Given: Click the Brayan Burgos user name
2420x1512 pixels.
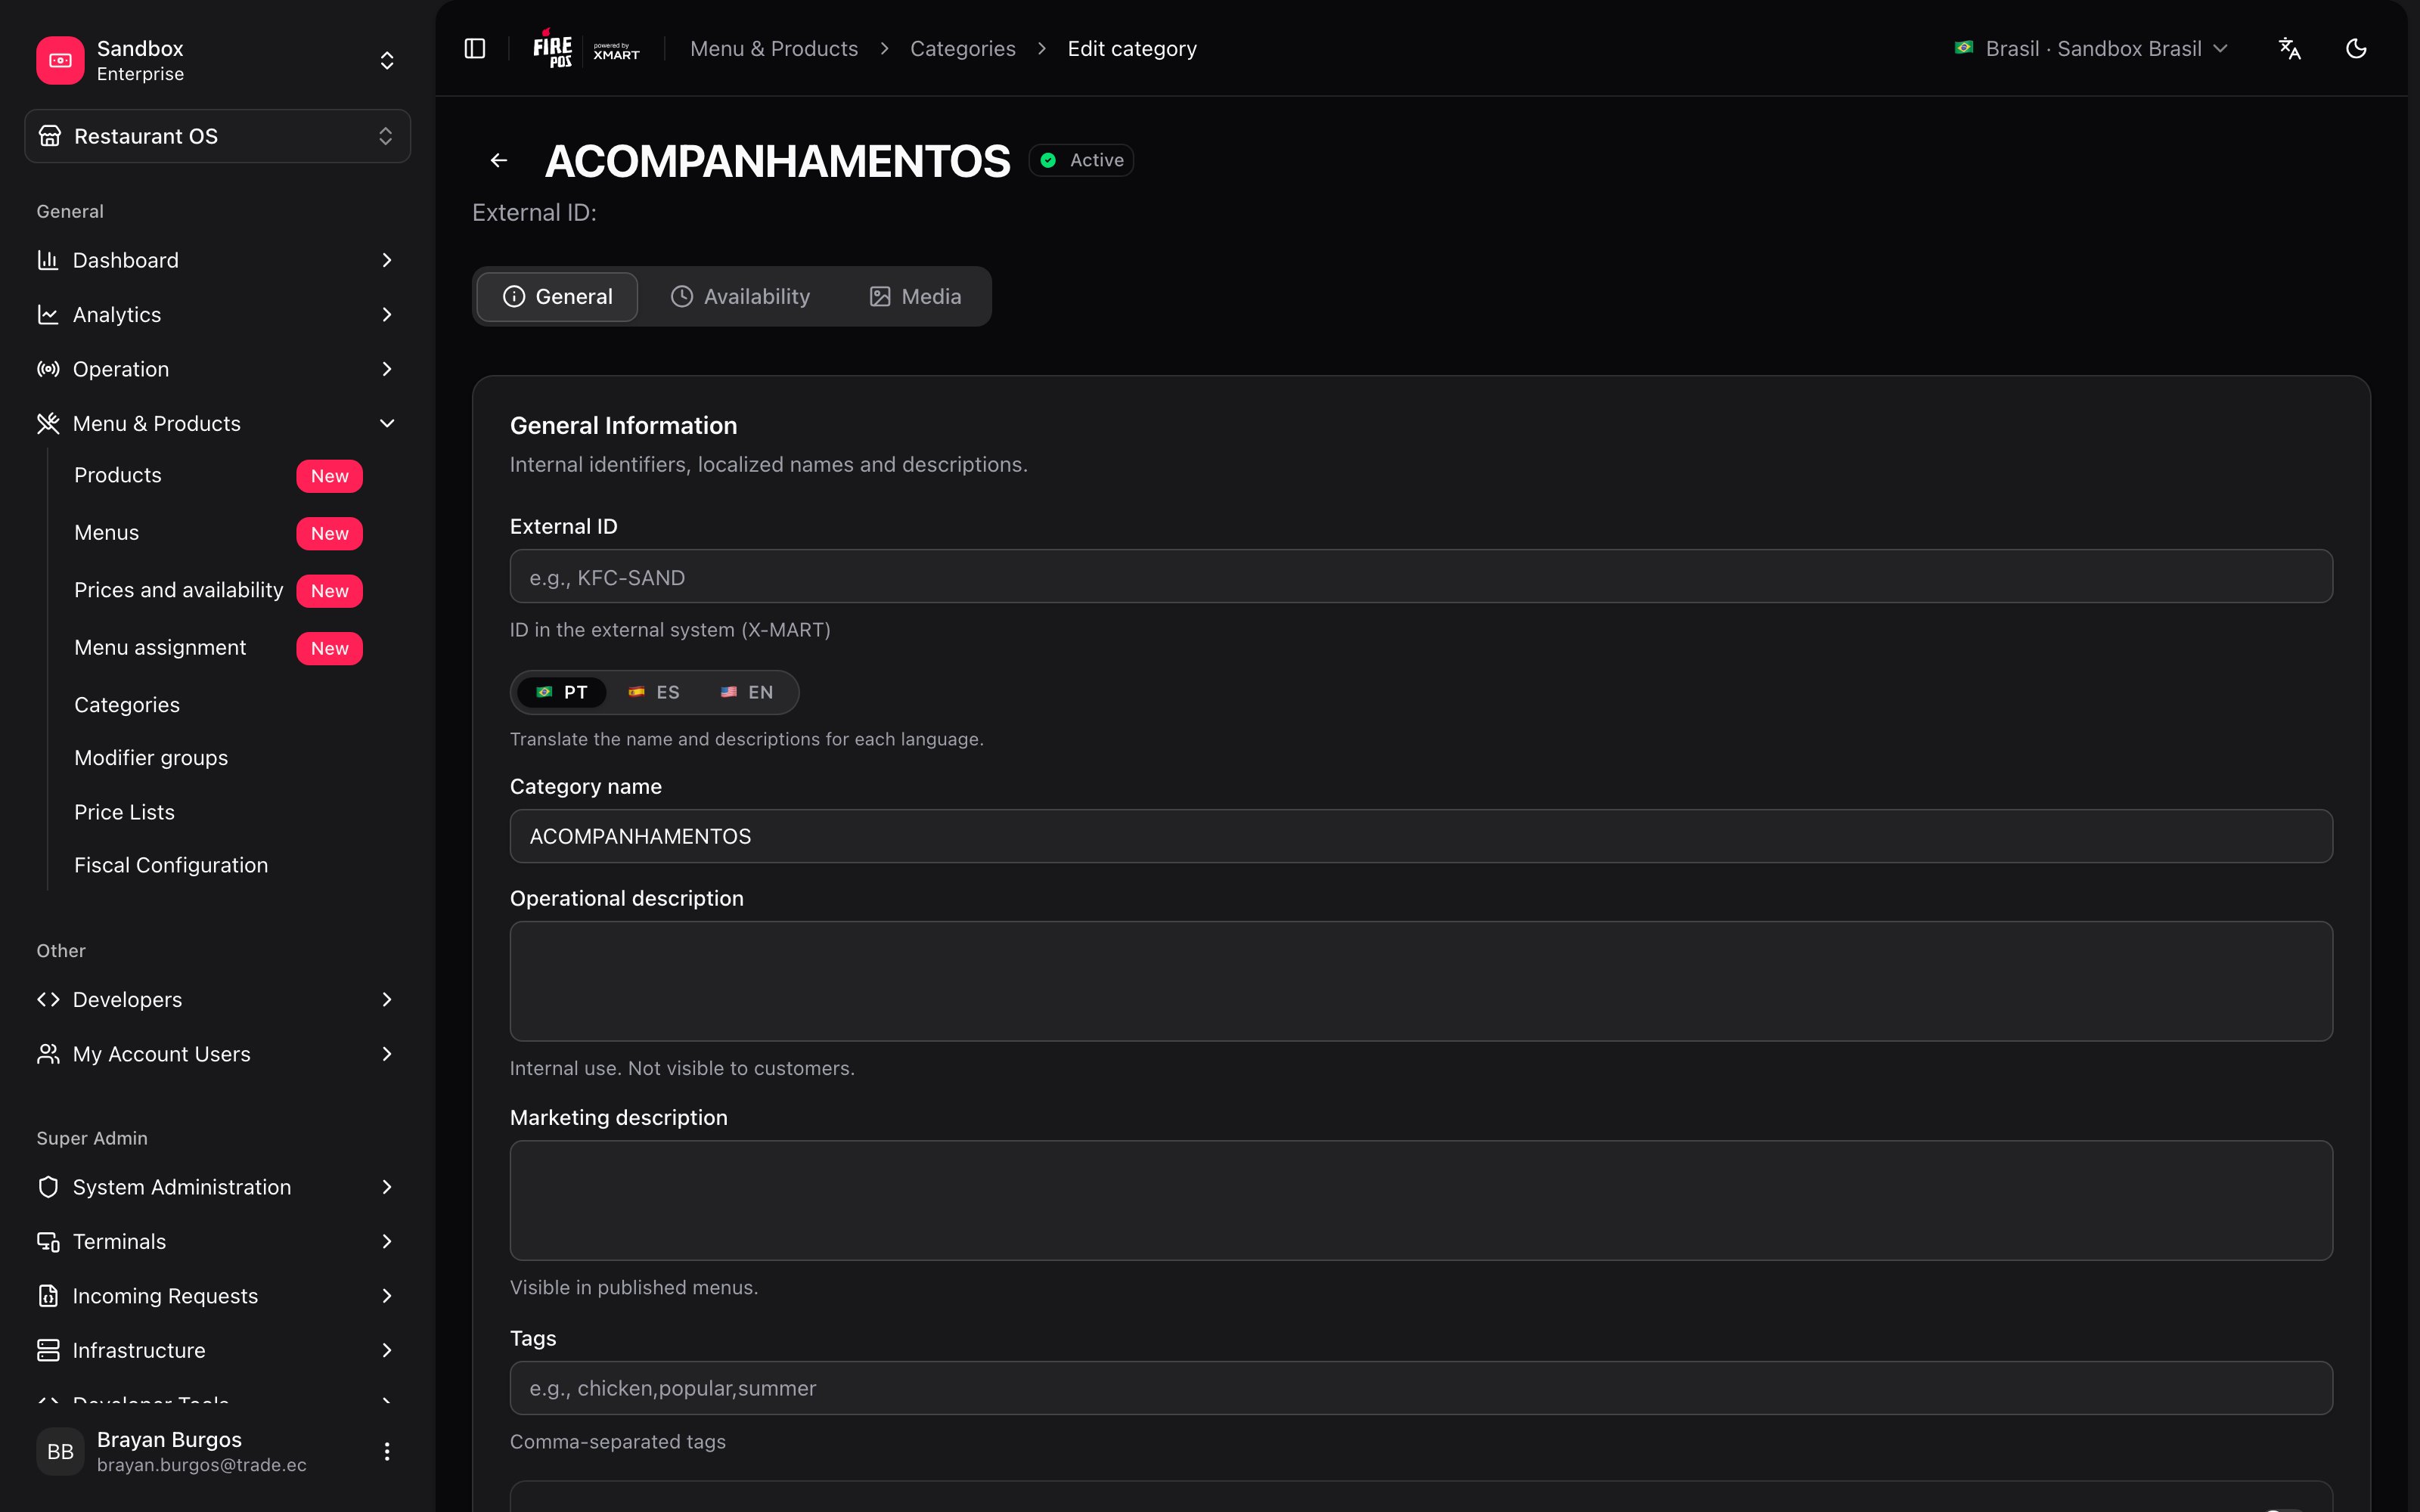Looking at the screenshot, I should click(169, 1439).
